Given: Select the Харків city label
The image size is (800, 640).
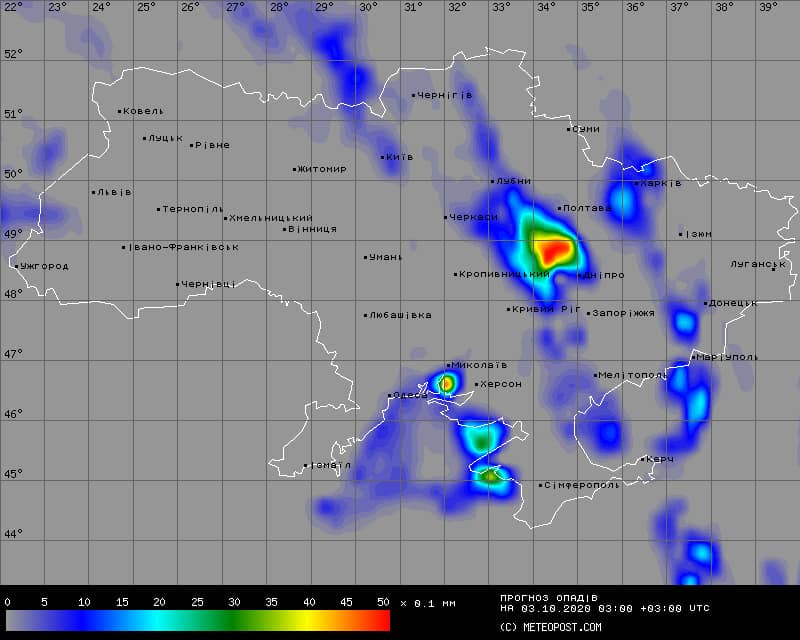Looking at the screenshot, I should tap(660, 183).
